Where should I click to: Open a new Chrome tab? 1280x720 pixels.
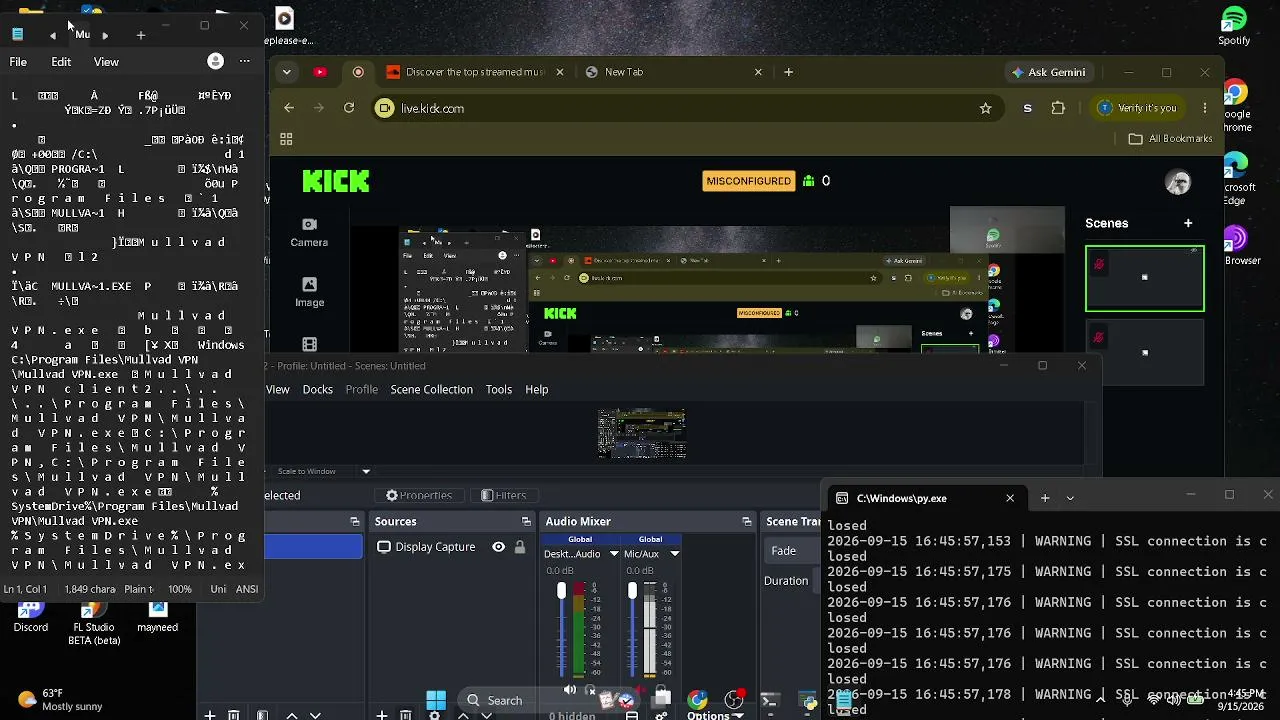789,72
